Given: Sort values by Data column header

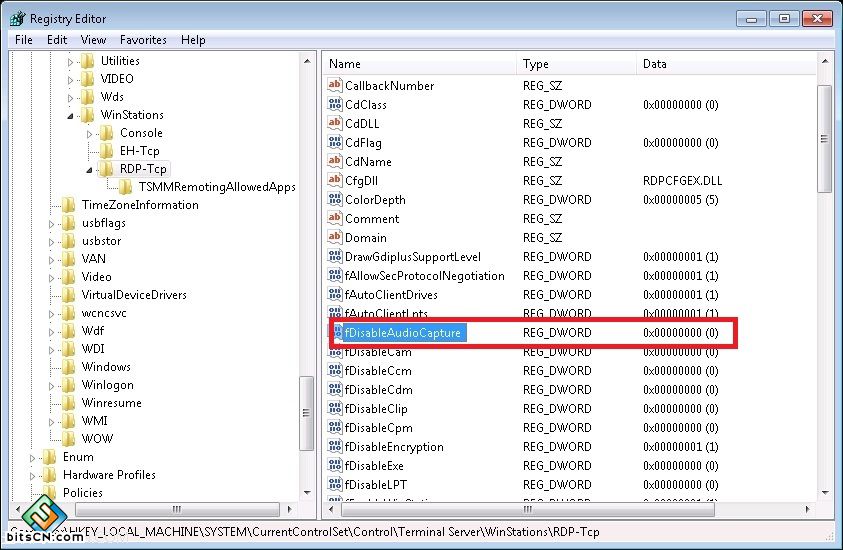Looking at the screenshot, I should 726,63.
